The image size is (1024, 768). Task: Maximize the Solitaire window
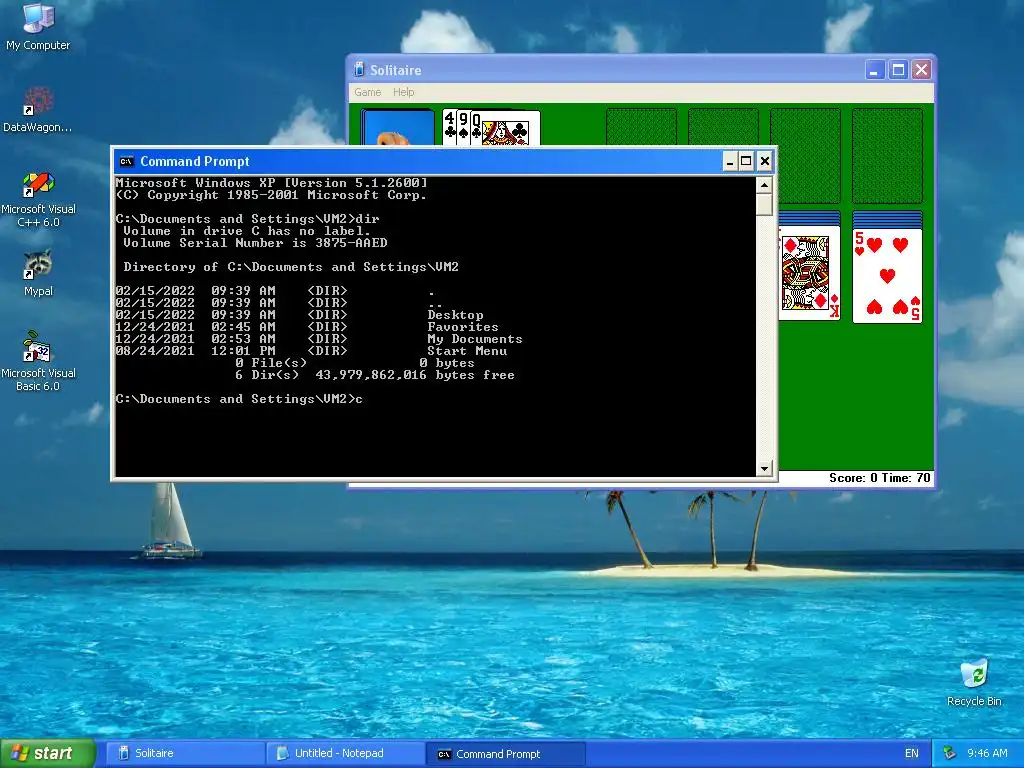coord(899,69)
